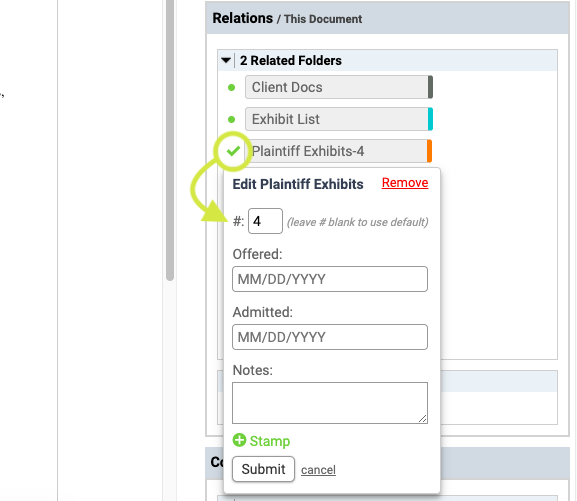Click the green checkmark beside Plaintiff Exhibits-4
Viewport: 577px width, 501px height.
[233, 151]
